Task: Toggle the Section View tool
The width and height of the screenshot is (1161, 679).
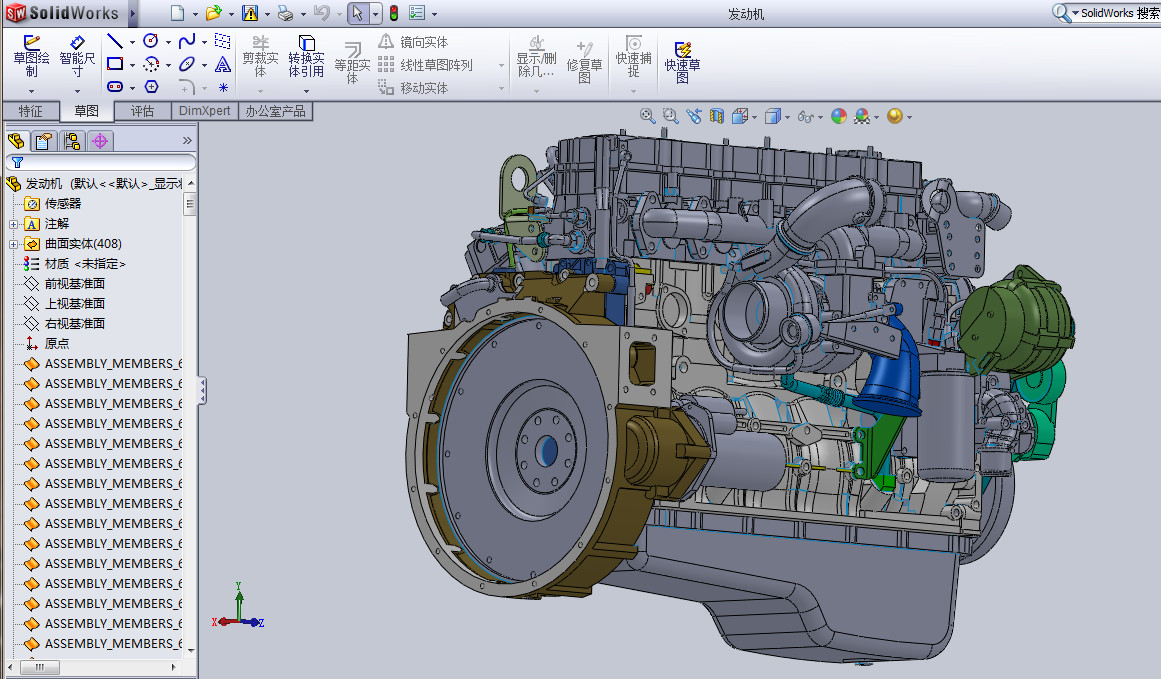Action: point(717,116)
